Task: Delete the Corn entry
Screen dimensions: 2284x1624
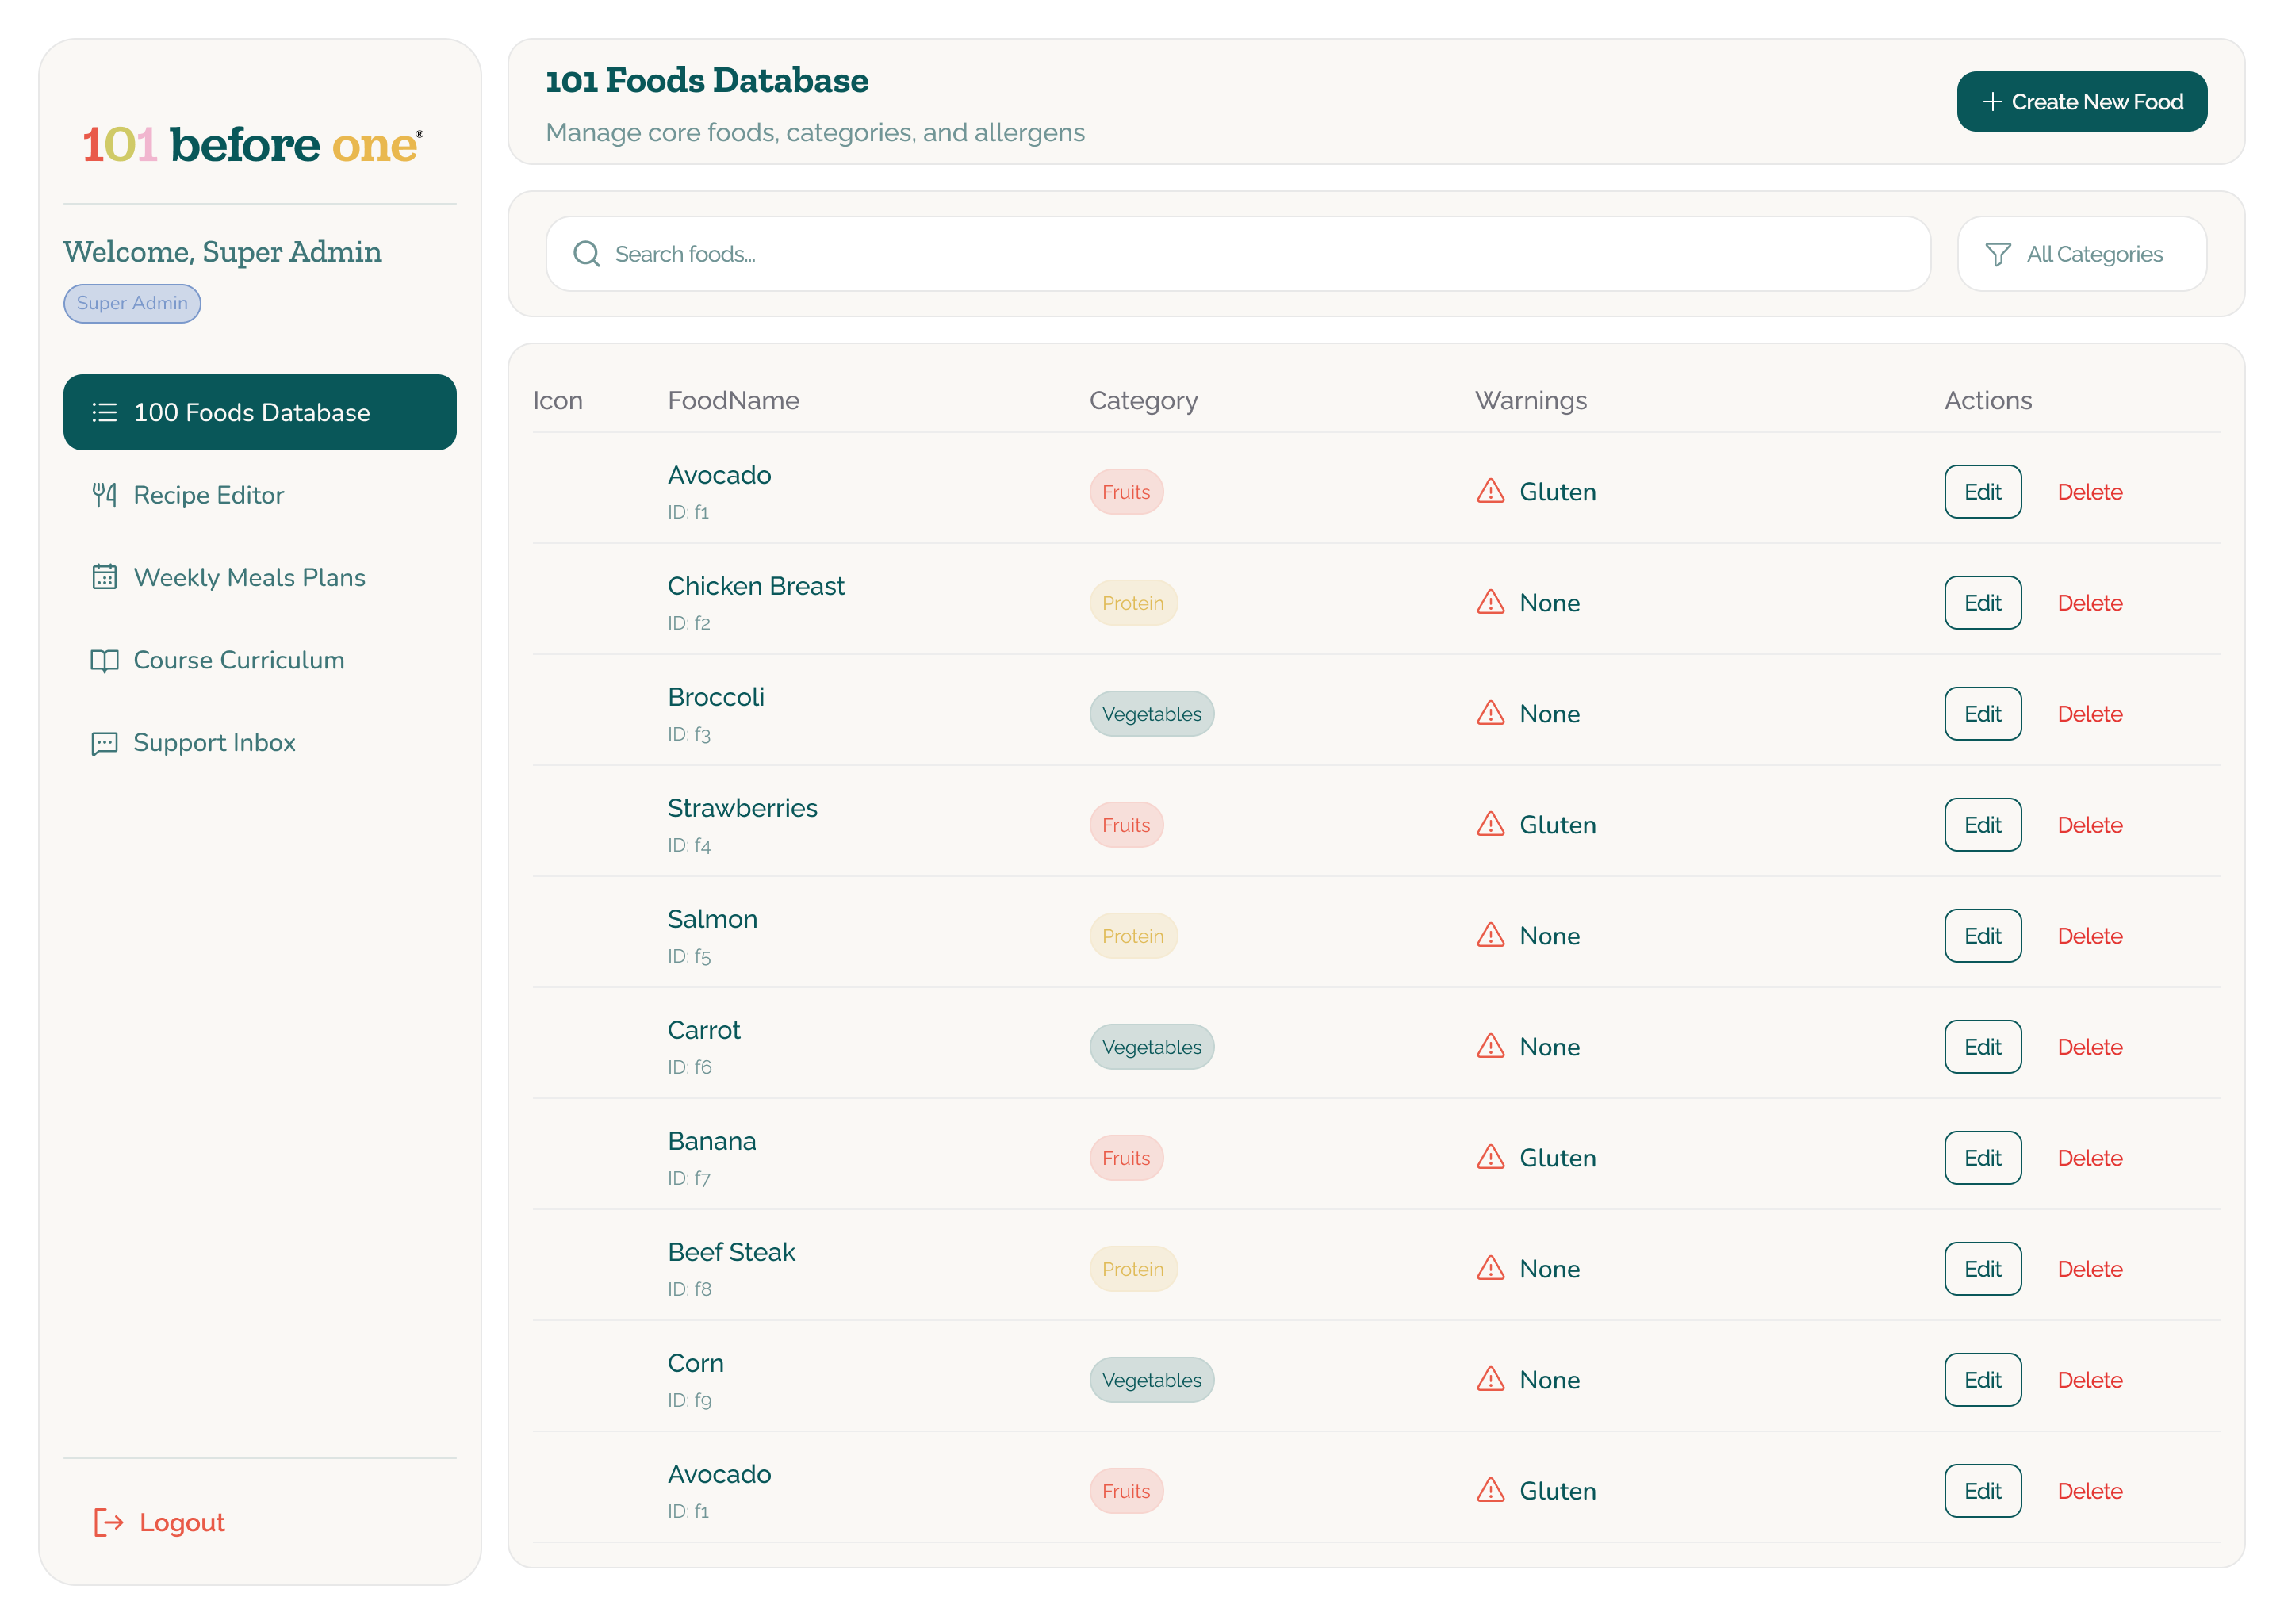Action: coord(2089,1380)
